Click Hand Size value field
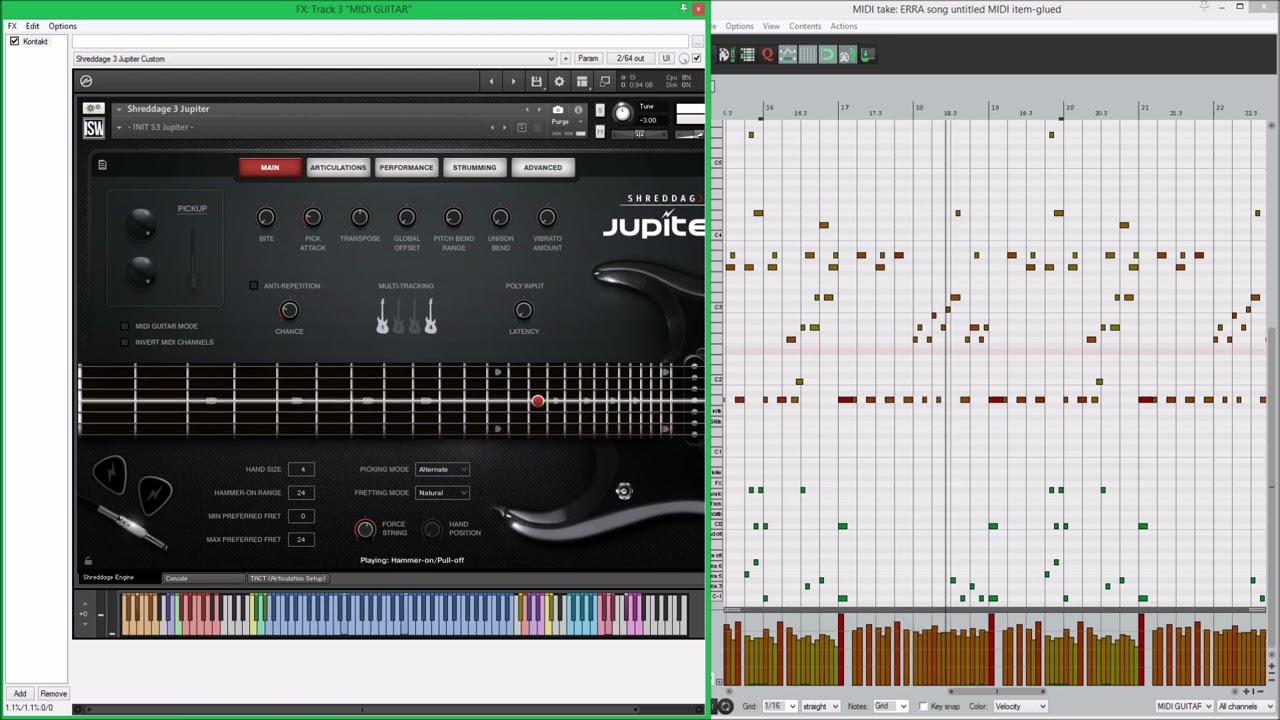Image resolution: width=1280 pixels, height=720 pixels. 302,469
